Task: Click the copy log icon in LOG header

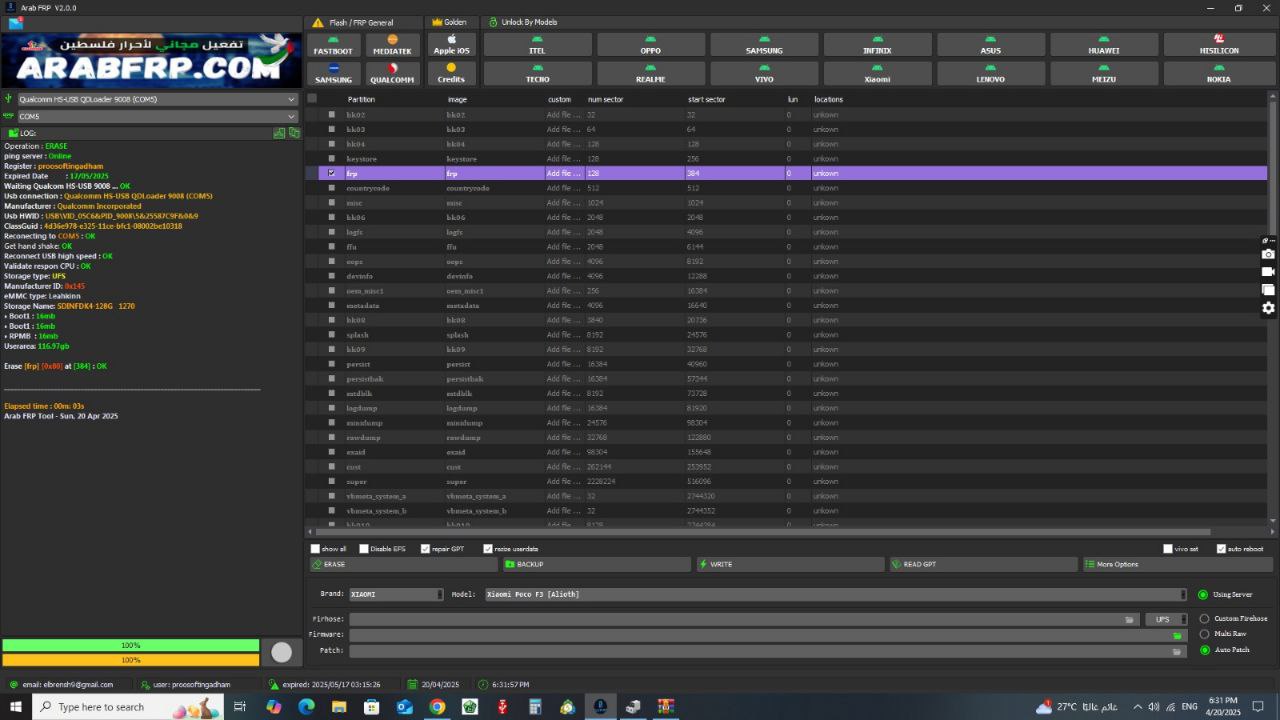Action: [294, 133]
